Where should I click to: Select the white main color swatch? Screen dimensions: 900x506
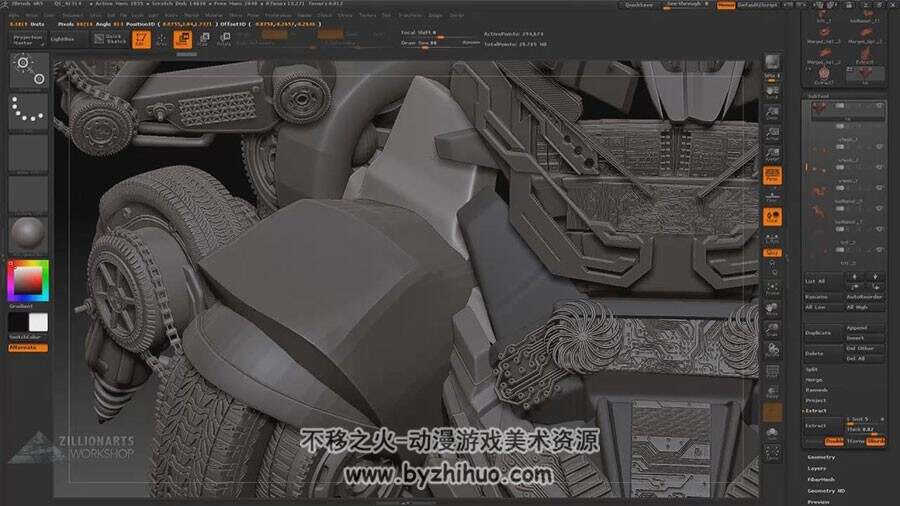point(38,322)
